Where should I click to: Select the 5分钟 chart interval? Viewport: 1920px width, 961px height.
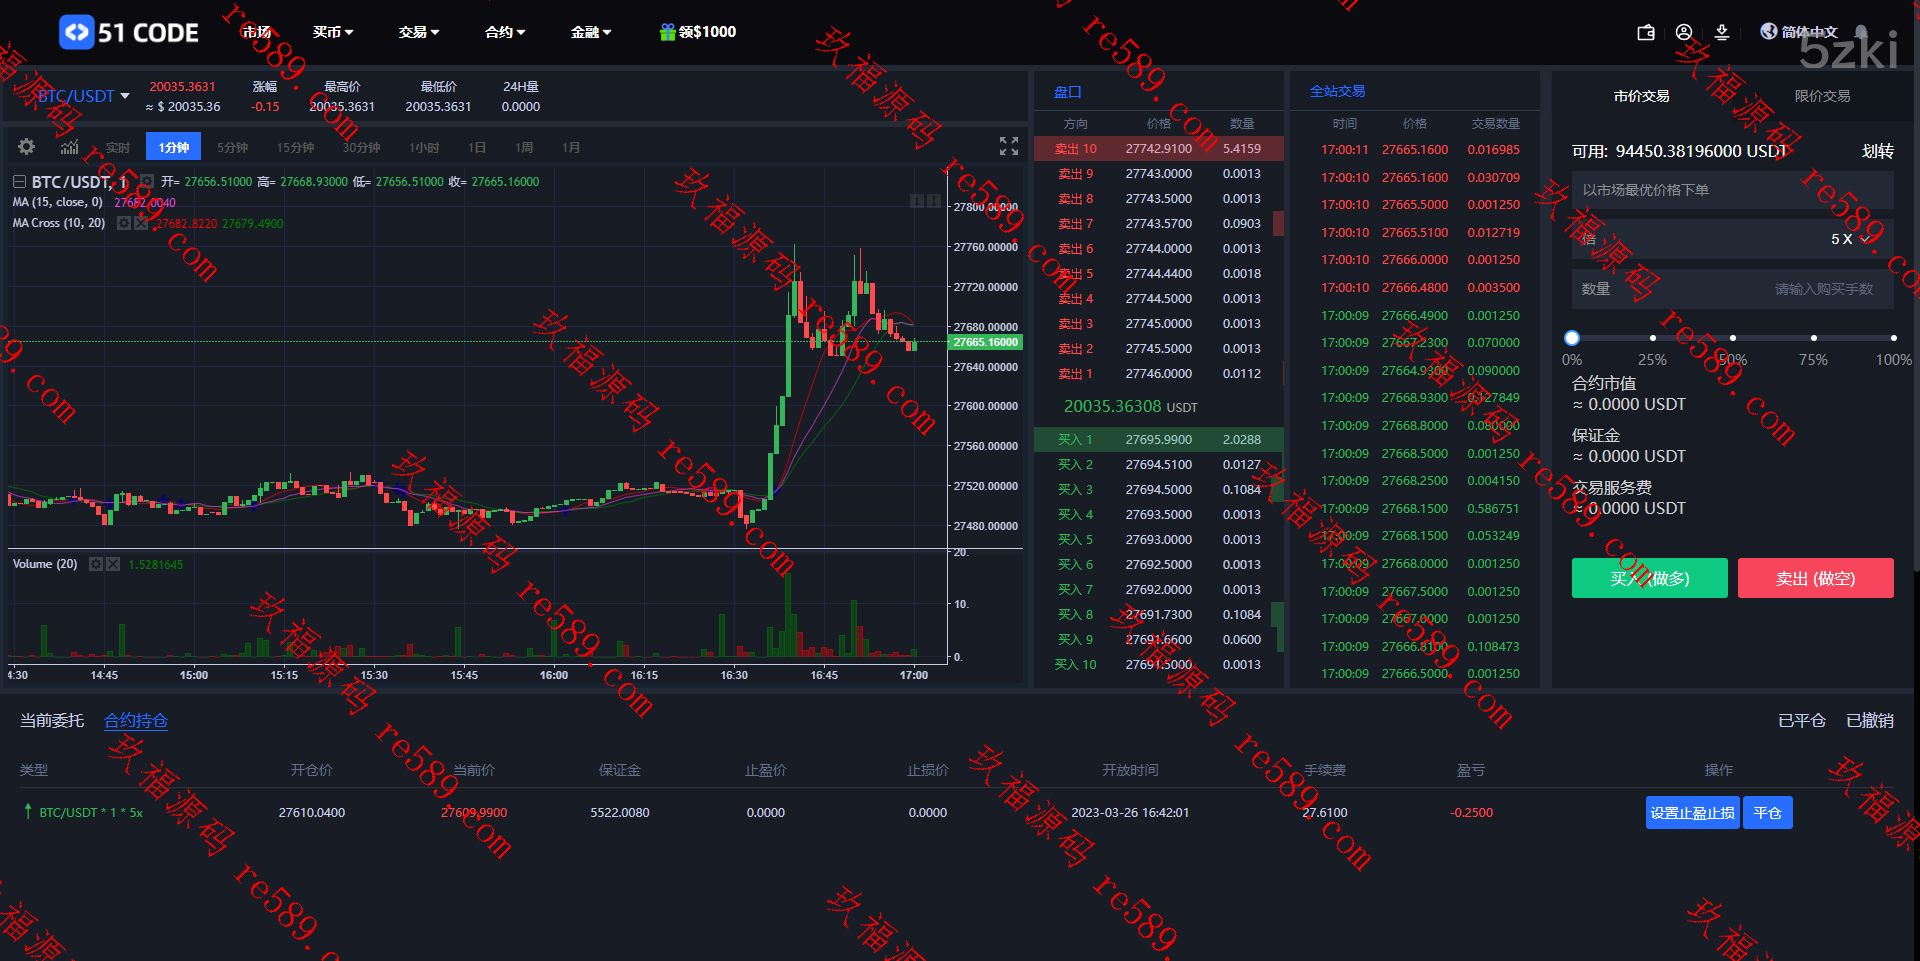pyautogui.click(x=232, y=147)
